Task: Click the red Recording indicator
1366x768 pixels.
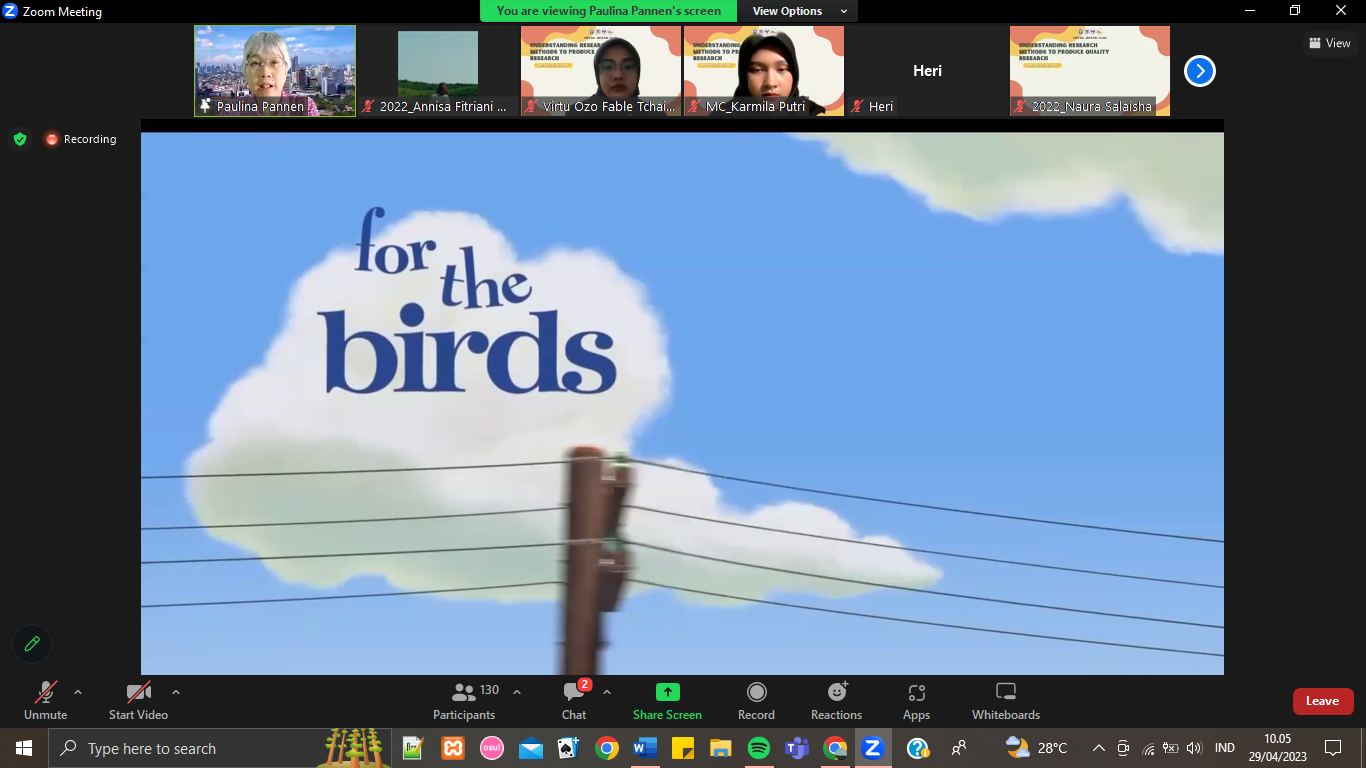Action: (81, 139)
